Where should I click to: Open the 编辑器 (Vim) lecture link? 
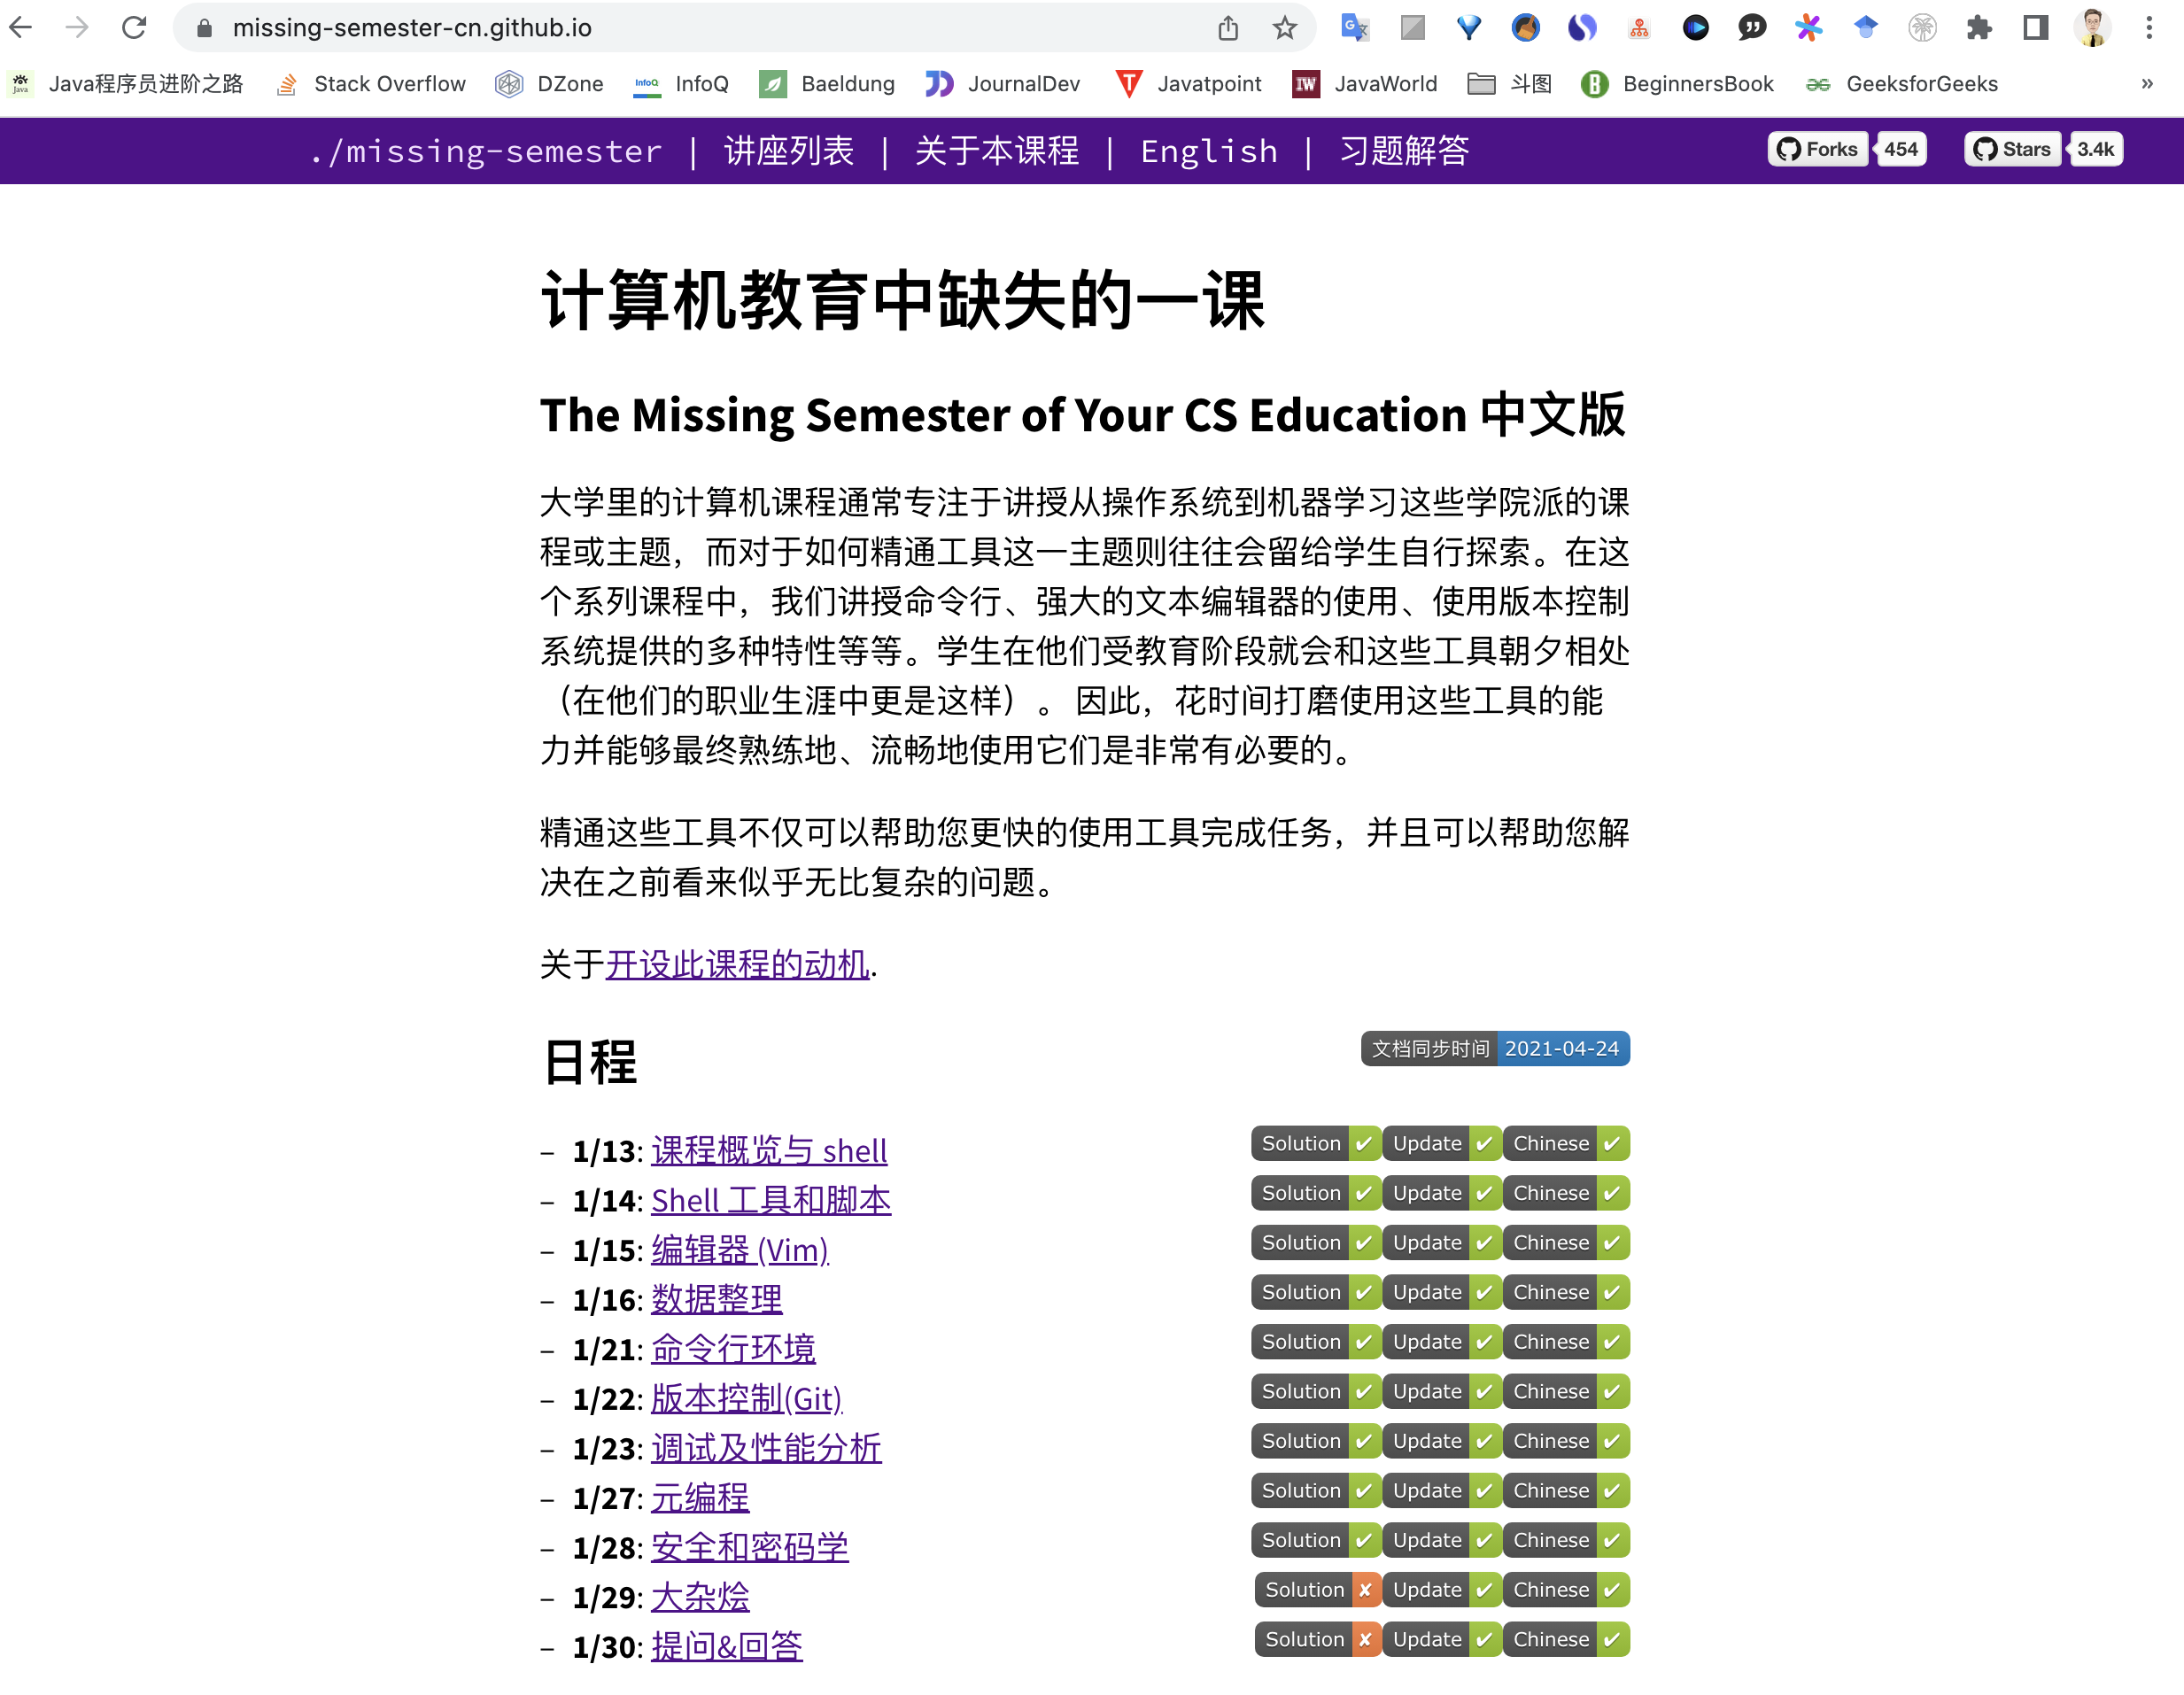(739, 1249)
